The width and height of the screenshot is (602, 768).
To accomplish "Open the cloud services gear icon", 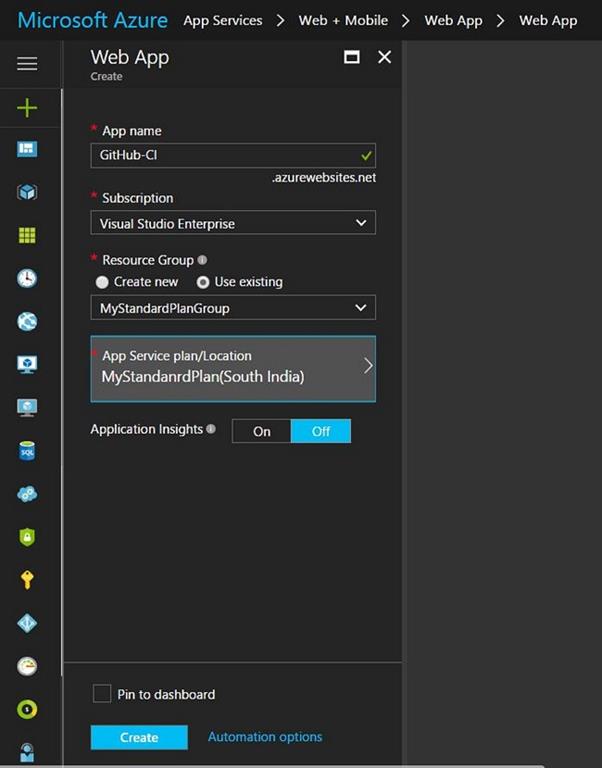I will tap(27, 494).
